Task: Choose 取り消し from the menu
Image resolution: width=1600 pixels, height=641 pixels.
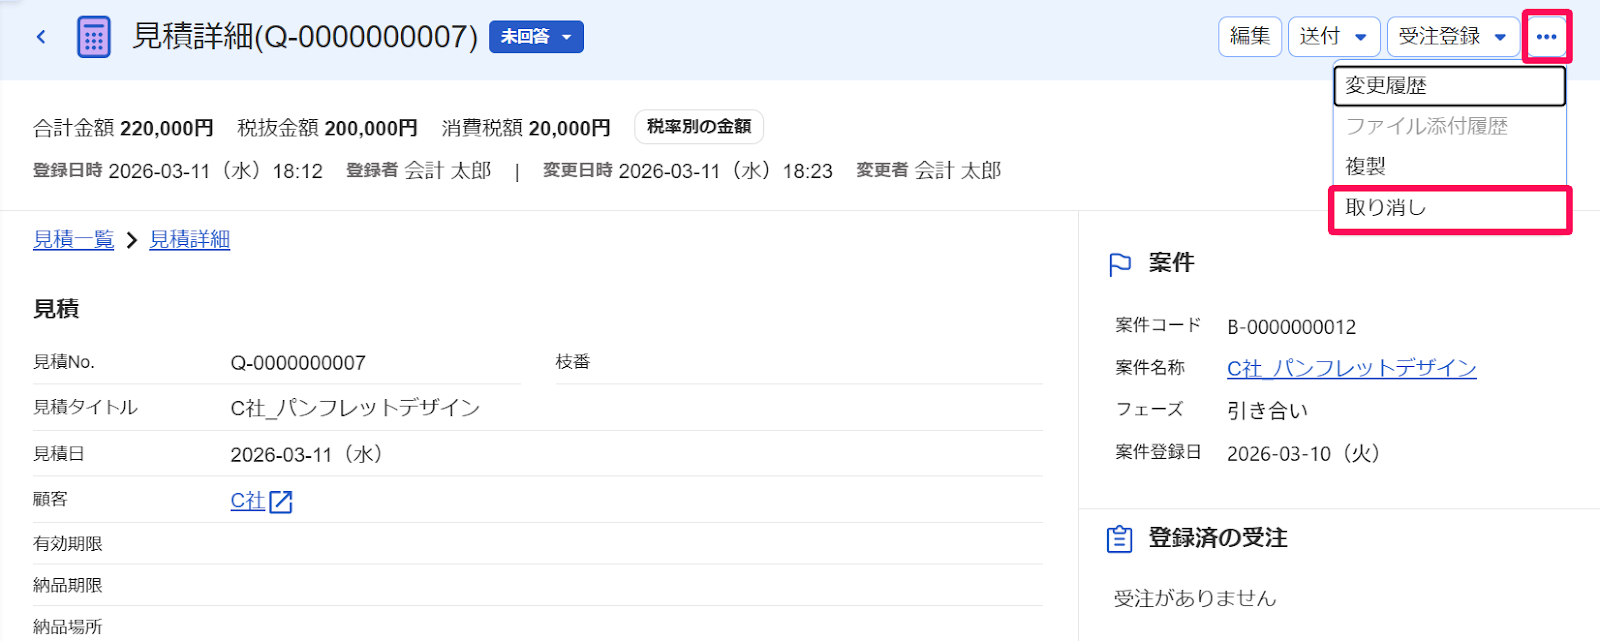Action: pyautogui.click(x=1449, y=207)
